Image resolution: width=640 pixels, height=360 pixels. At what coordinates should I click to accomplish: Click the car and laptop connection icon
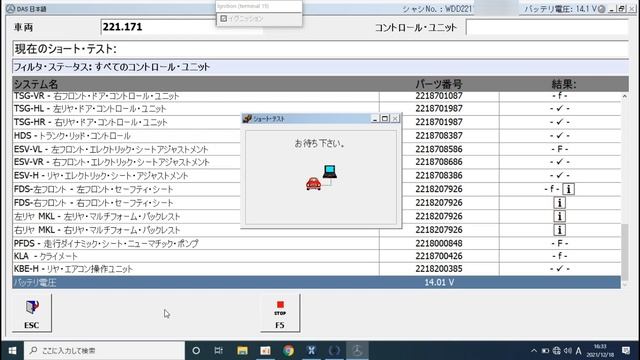322,178
